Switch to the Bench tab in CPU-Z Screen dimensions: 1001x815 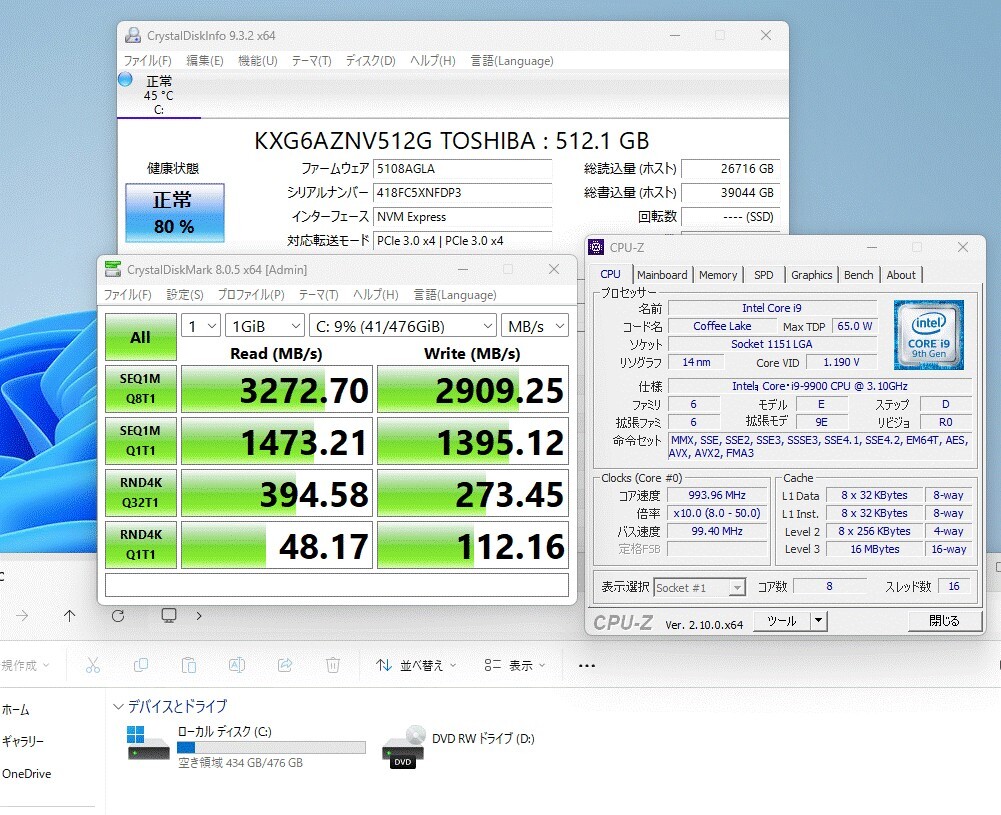pyautogui.click(x=859, y=274)
